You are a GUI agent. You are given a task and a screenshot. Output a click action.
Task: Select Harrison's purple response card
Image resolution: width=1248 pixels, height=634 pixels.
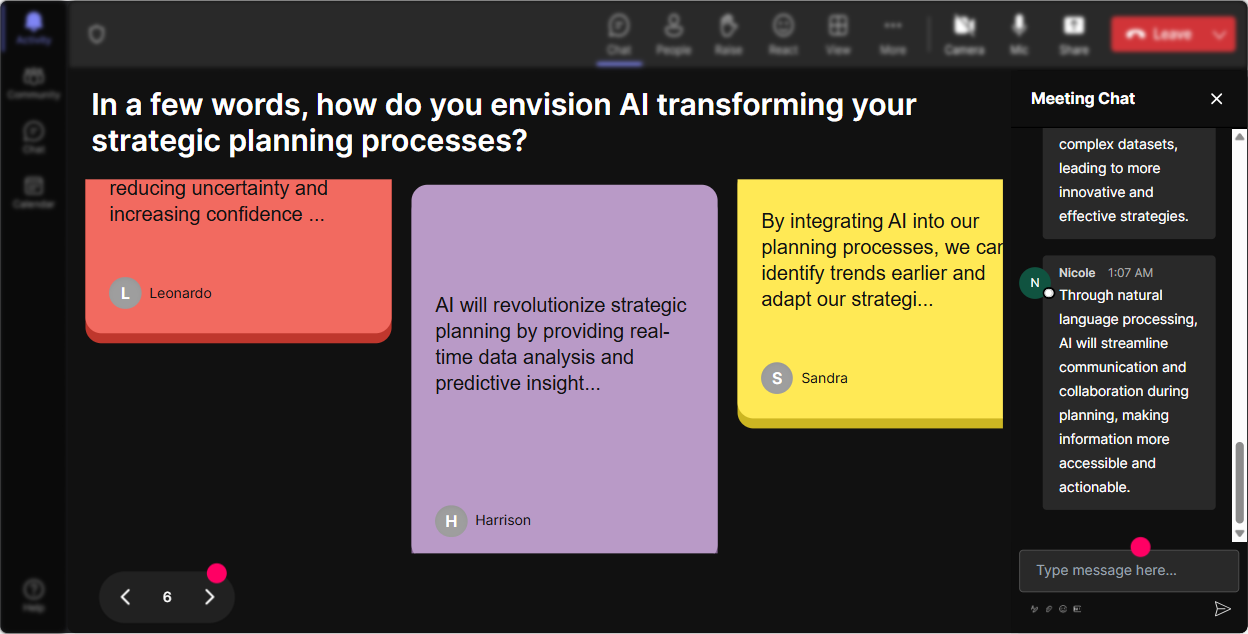(x=564, y=369)
